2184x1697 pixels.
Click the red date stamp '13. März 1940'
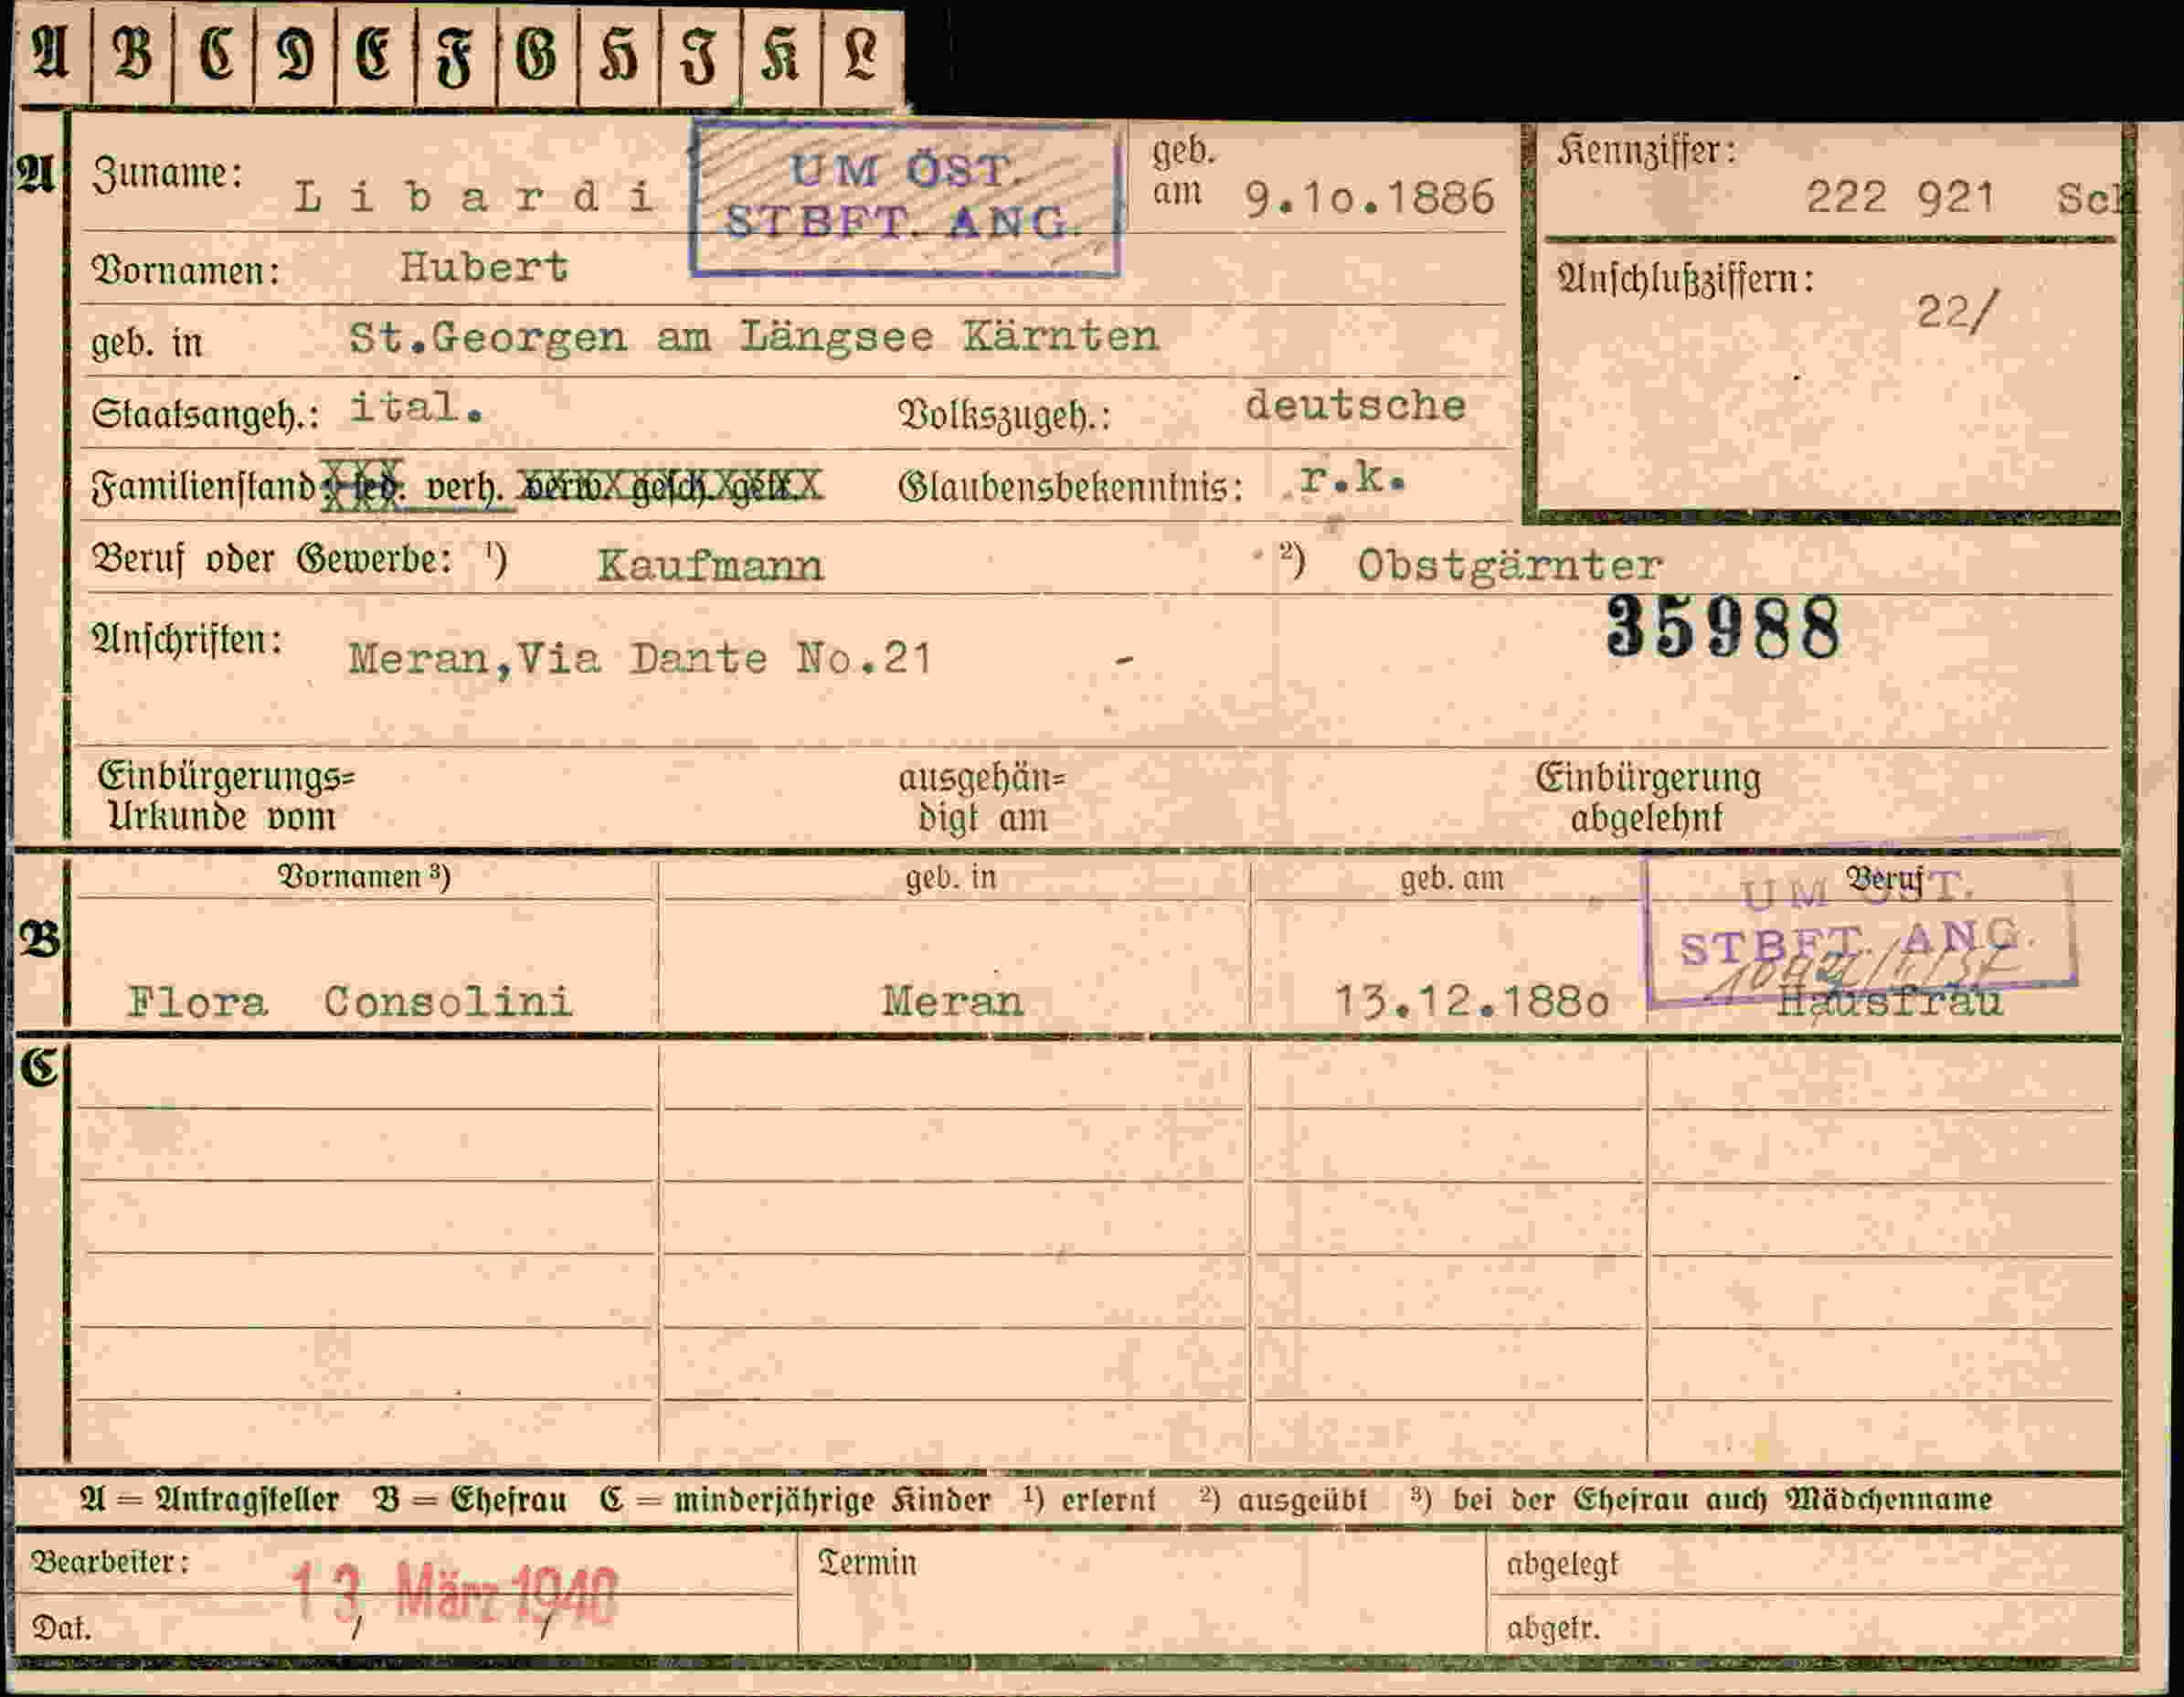(x=454, y=1595)
